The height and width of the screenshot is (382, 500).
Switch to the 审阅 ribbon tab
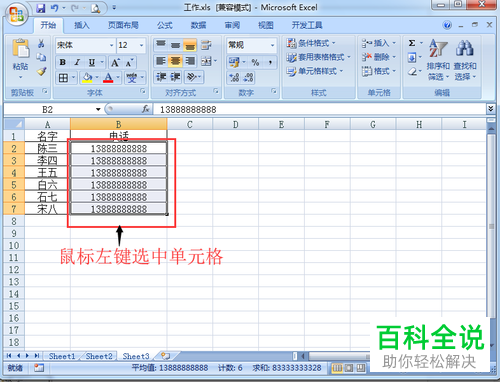click(x=232, y=25)
